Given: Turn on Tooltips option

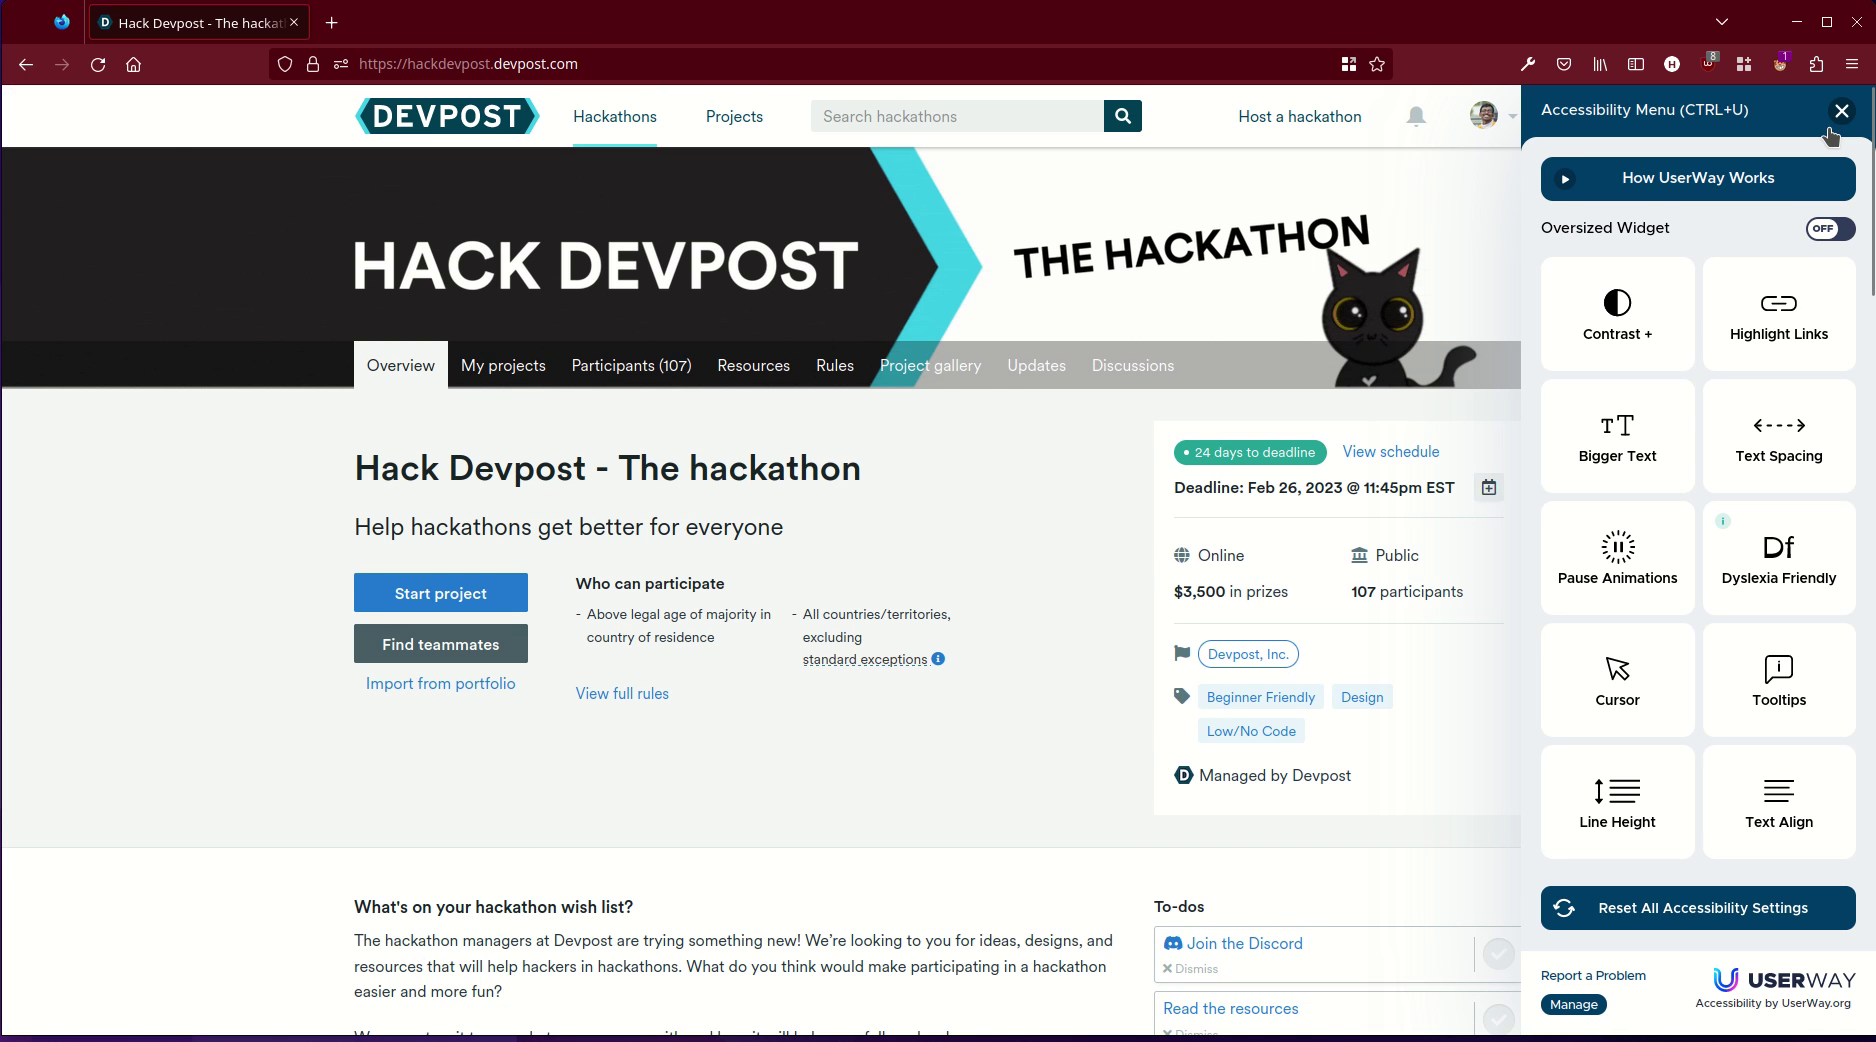Looking at the screenshot, I should 1779,680.
